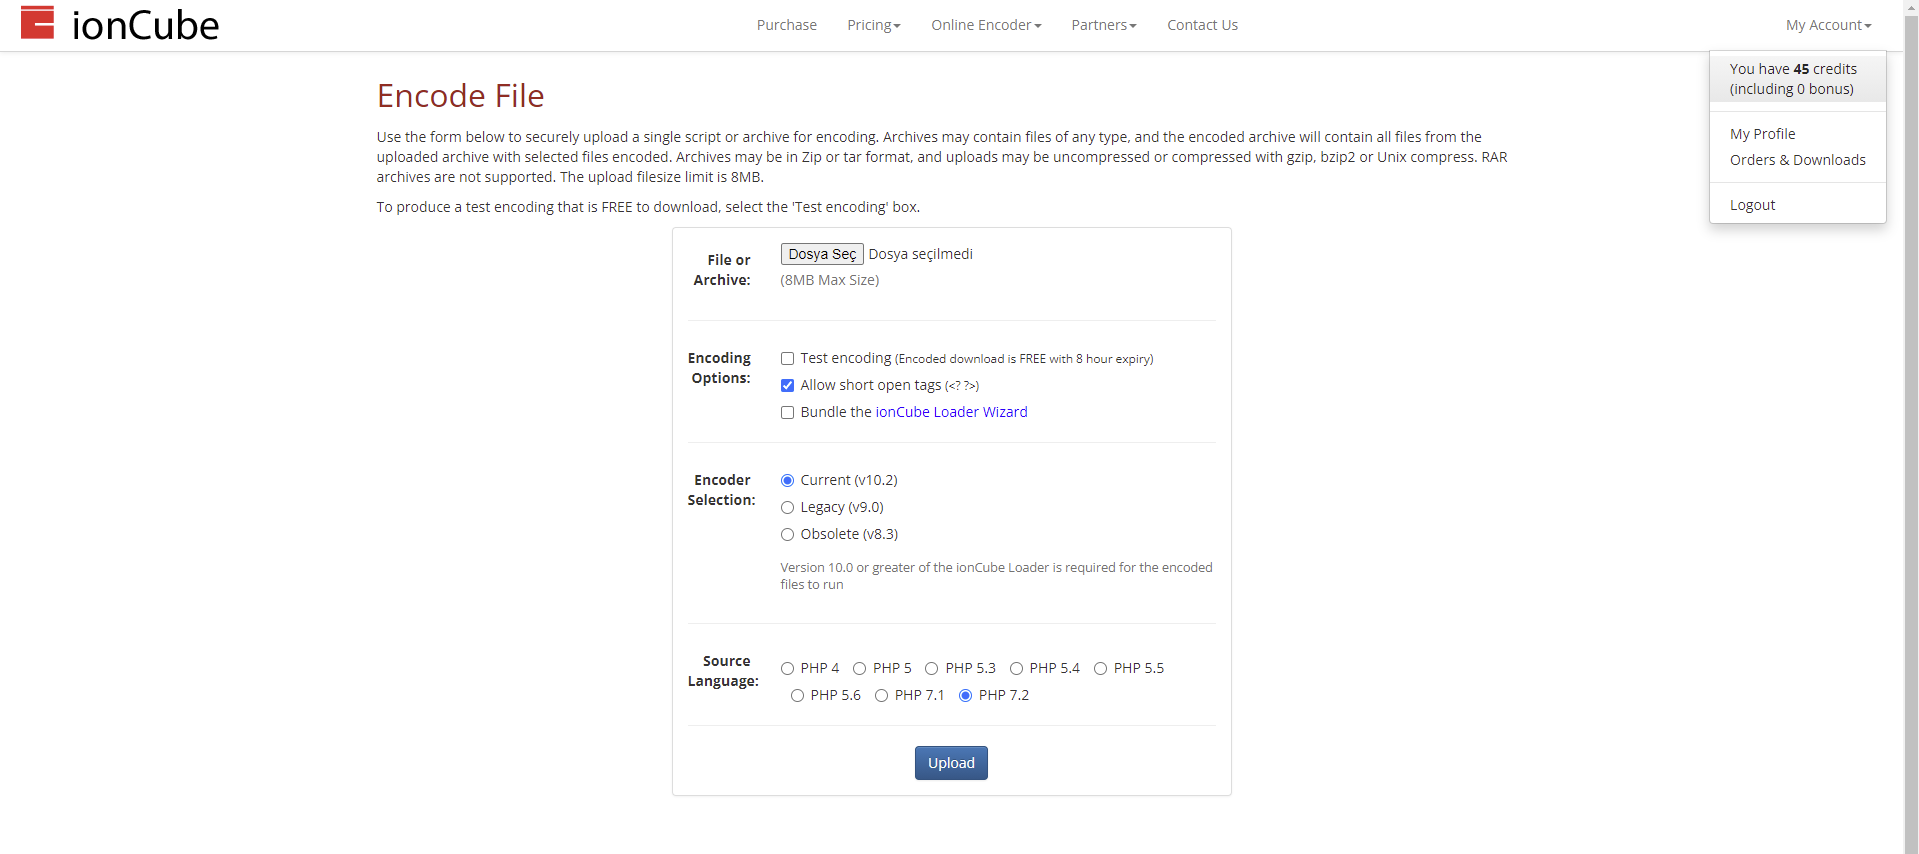Select the Current (v10.2) encoder
The width and height of the screenshot is (1919, 854).
787,481
